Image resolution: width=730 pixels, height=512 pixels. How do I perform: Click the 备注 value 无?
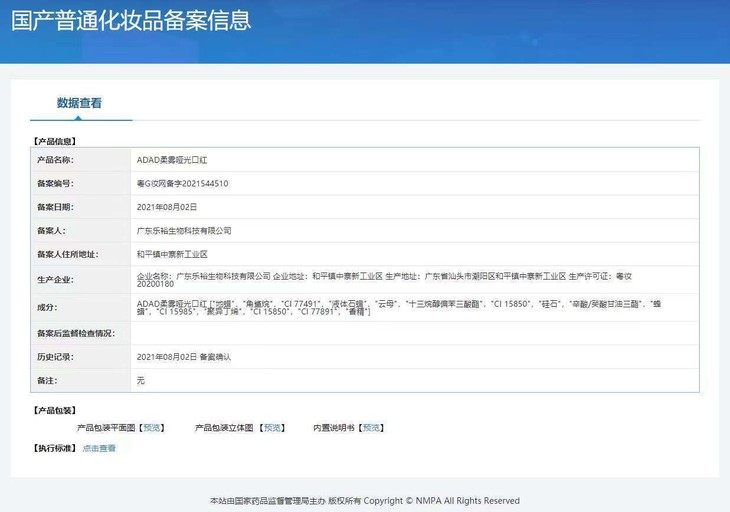[x=141, y=381]
